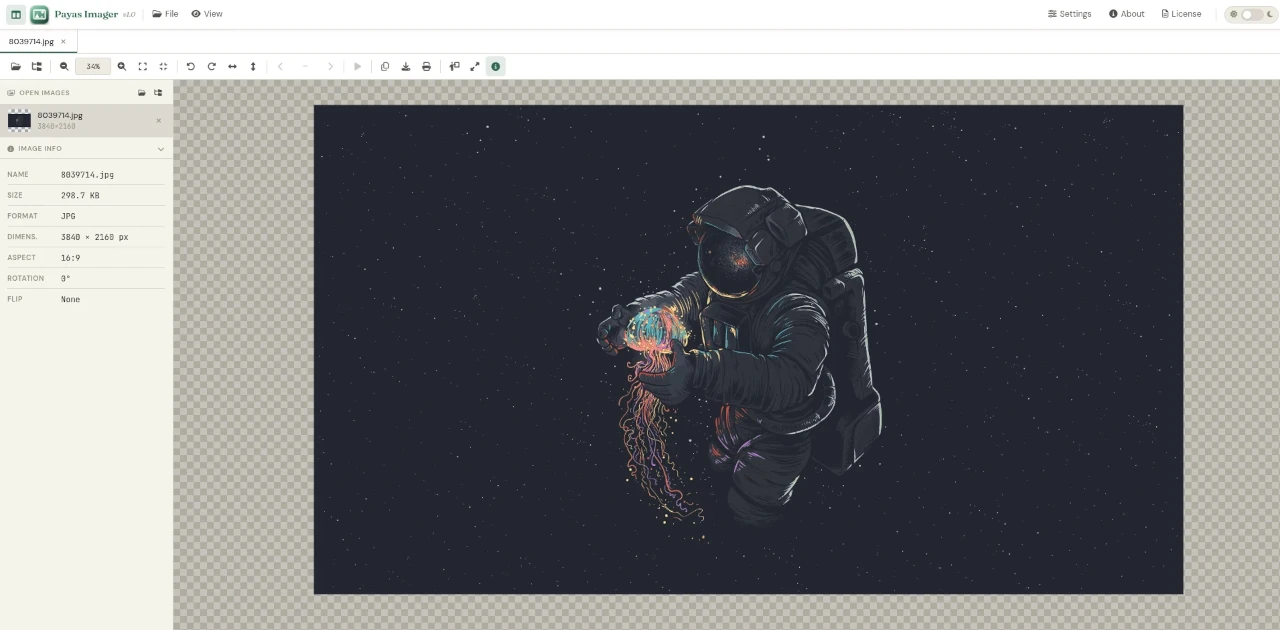Viewport: 1280px width, 630px height.
Task: Toggle the sidebar panel layout button
Action: tap(16, 14)
